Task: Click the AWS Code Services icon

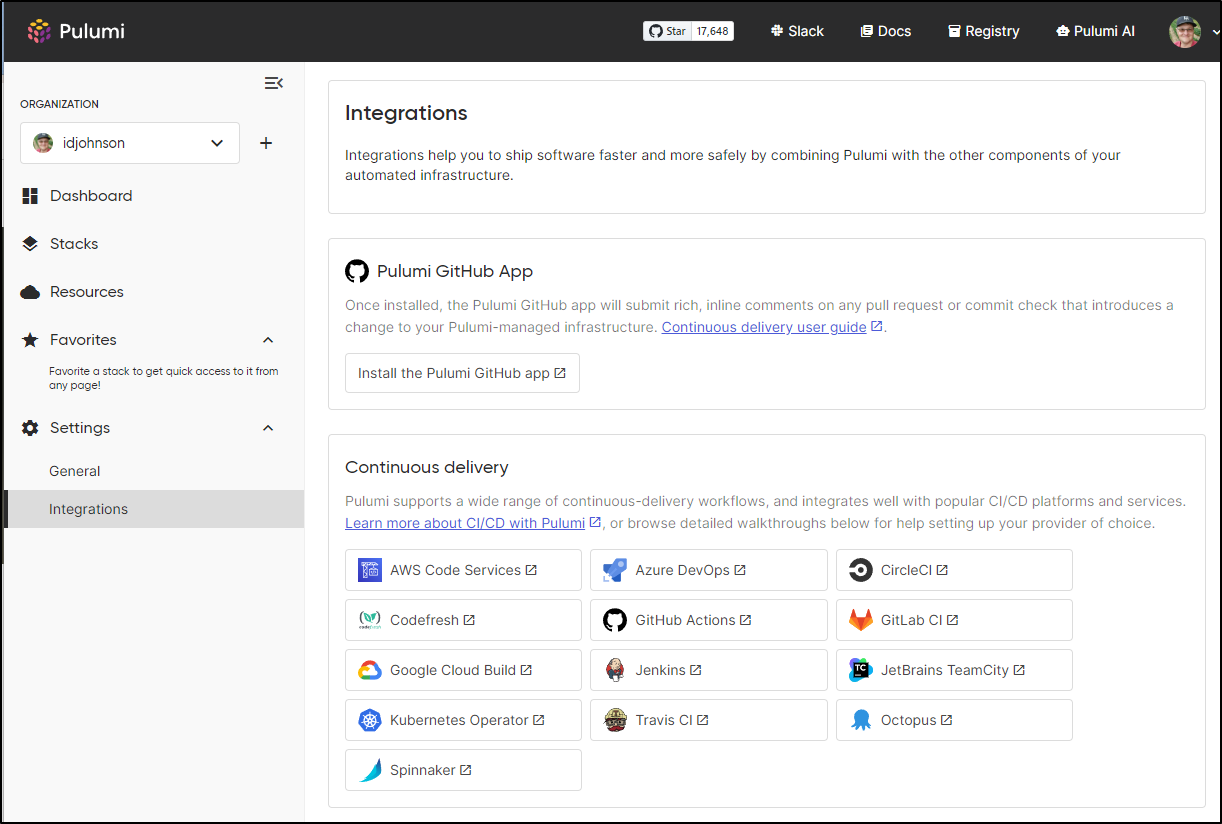Action: 370,570
